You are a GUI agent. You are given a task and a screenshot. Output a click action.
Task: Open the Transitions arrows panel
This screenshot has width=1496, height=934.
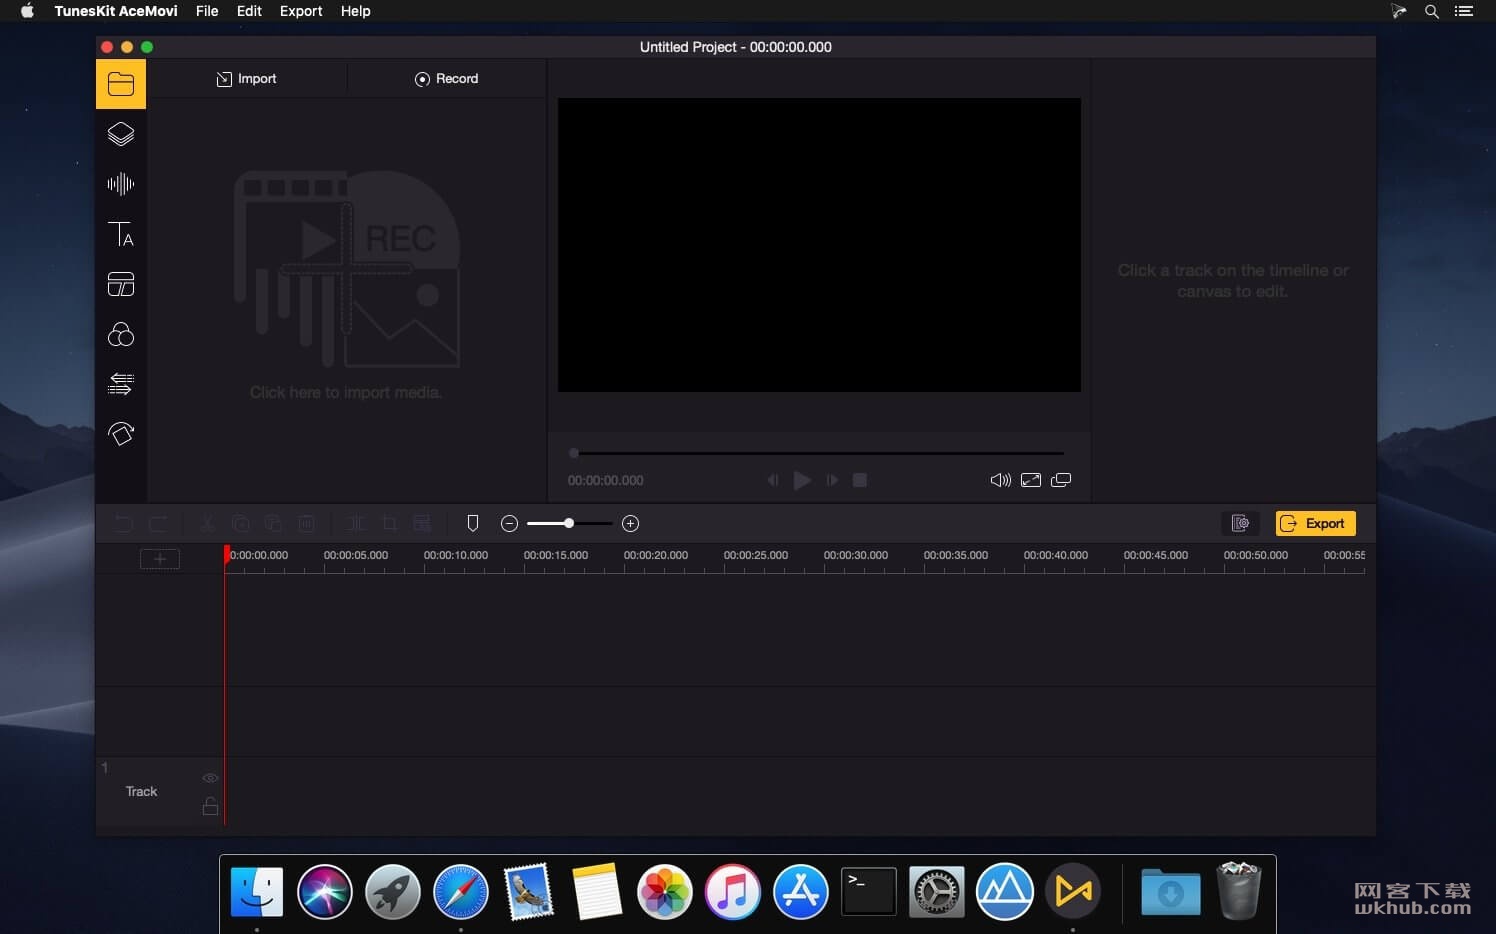pos(121,384)
